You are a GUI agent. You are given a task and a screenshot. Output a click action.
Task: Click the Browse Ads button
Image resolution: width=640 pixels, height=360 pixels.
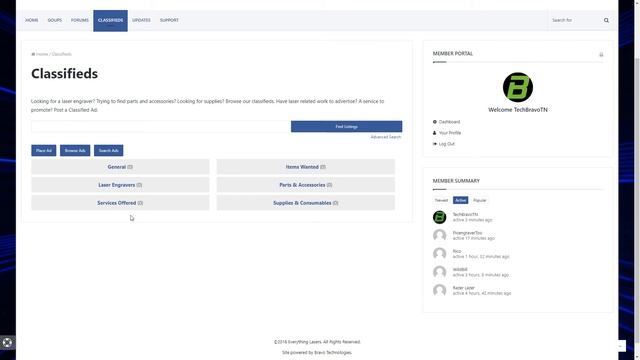(75, 151)
